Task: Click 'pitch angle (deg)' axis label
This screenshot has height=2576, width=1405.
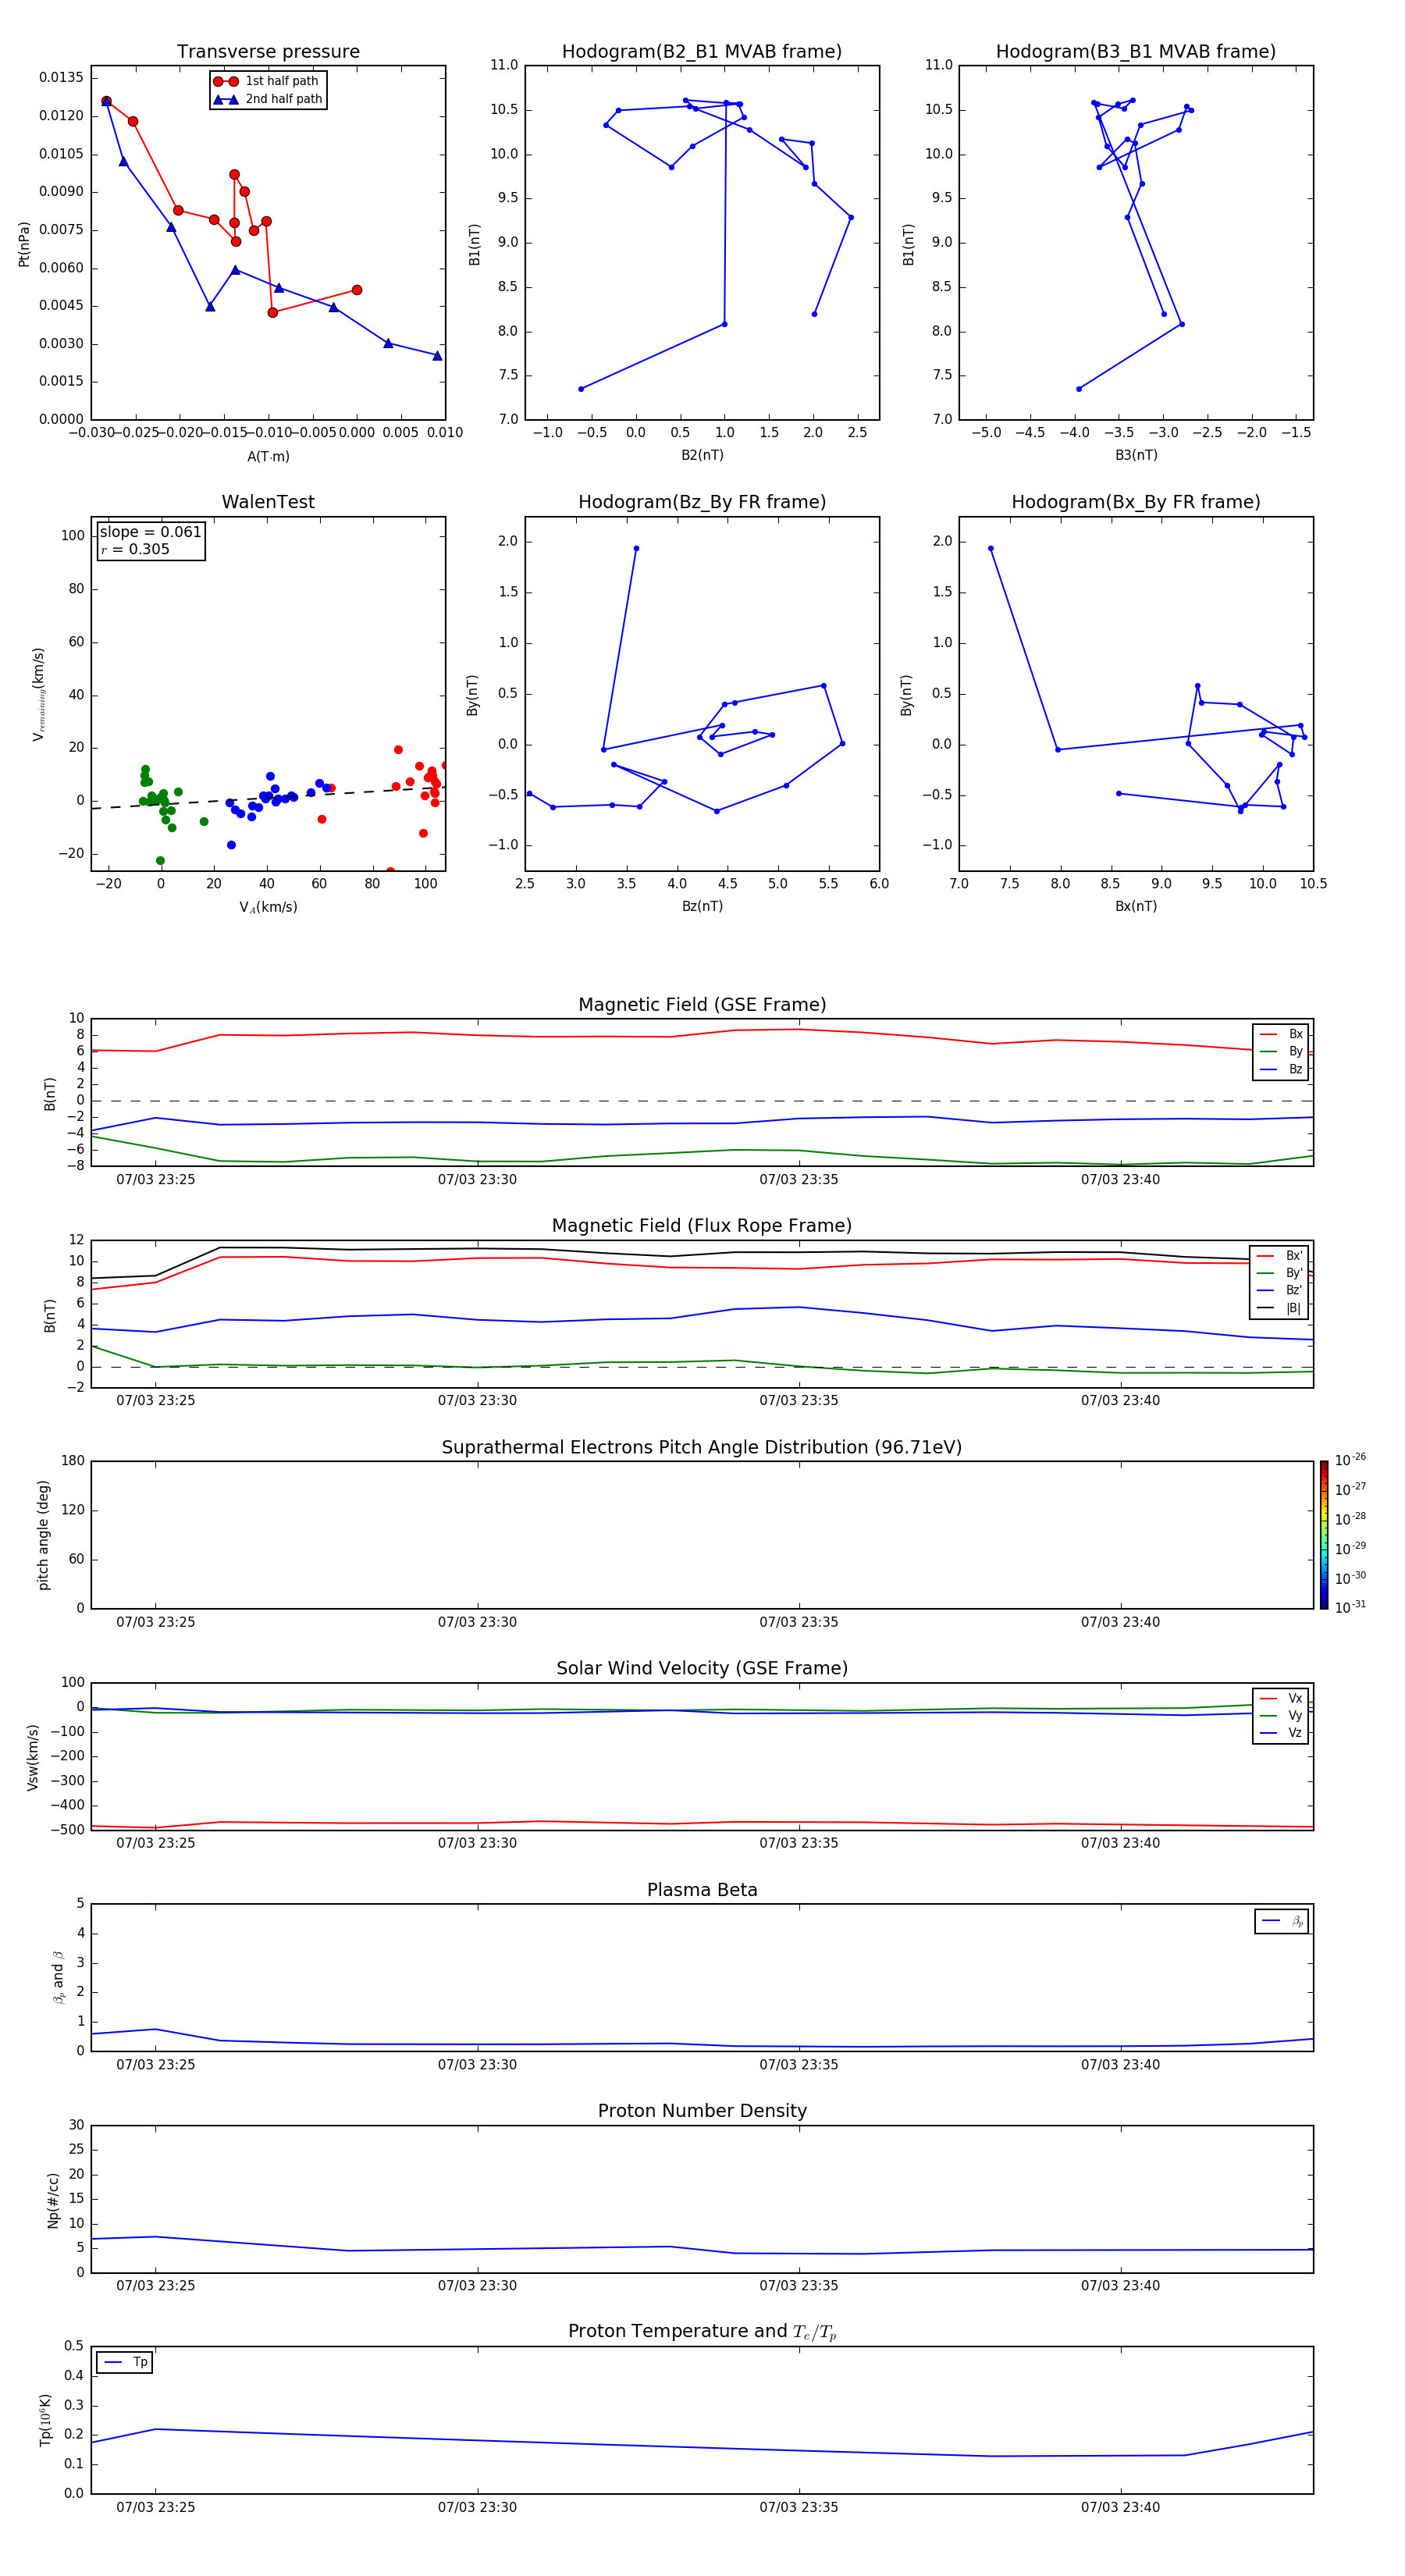Action: [43, 1535]
